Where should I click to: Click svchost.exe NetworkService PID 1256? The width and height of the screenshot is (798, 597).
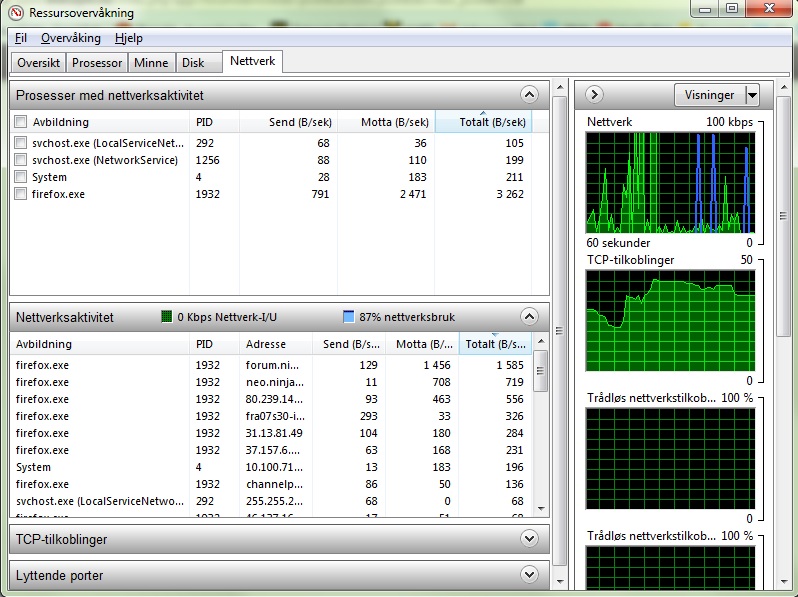[x=208, y=160]
